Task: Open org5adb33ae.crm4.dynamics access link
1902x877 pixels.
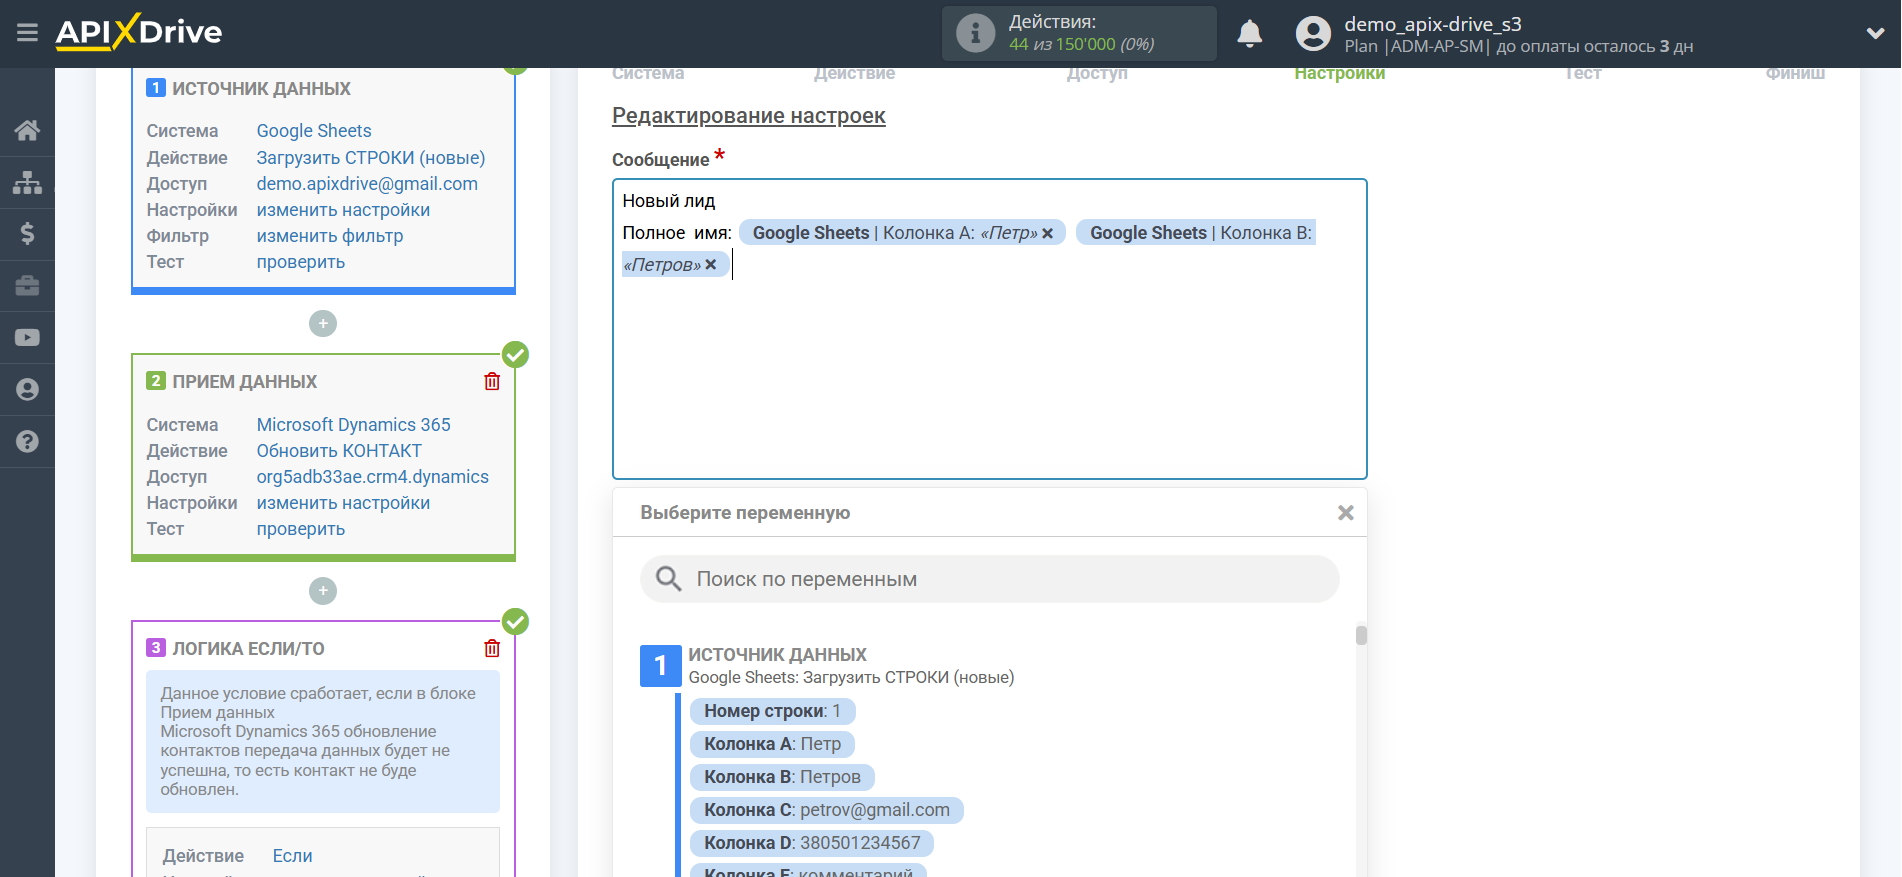Action: click(x=373, y=477)
